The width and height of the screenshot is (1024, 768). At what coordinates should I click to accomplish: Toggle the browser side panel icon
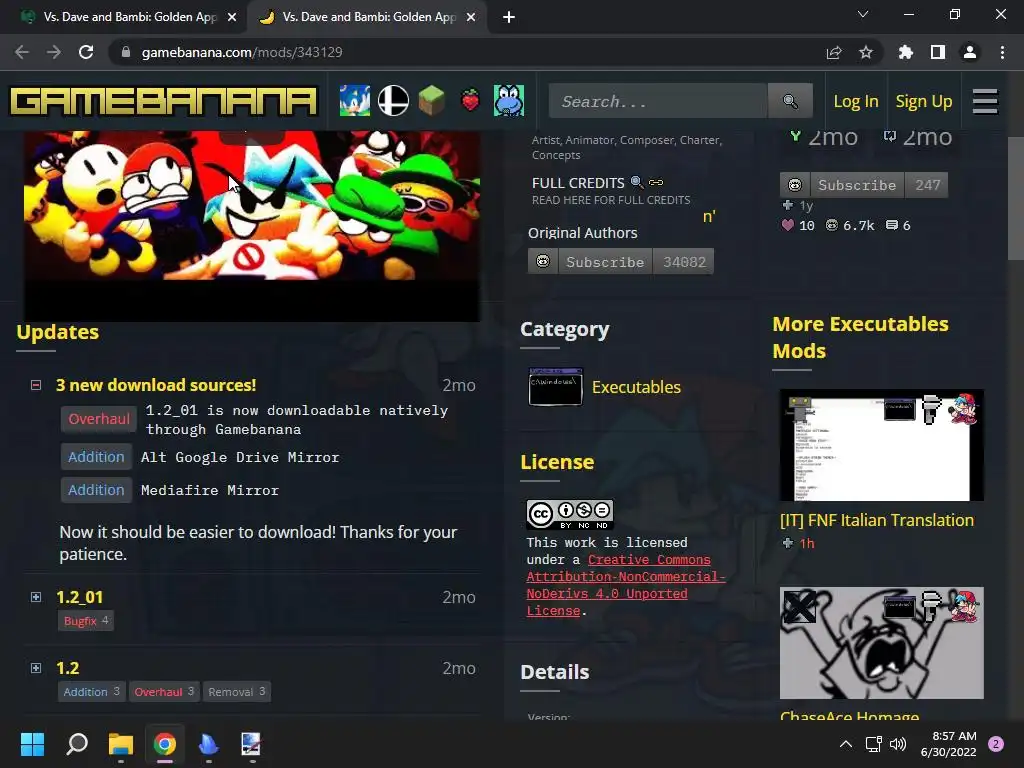tap(938, 52)
